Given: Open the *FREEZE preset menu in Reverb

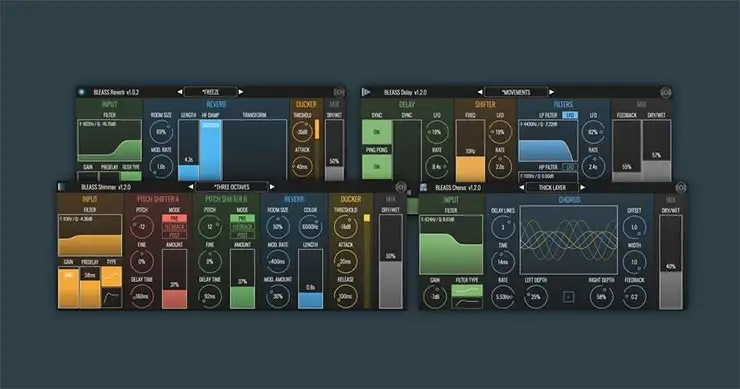Looking at the screenshot, I should [x=210, y=92].
